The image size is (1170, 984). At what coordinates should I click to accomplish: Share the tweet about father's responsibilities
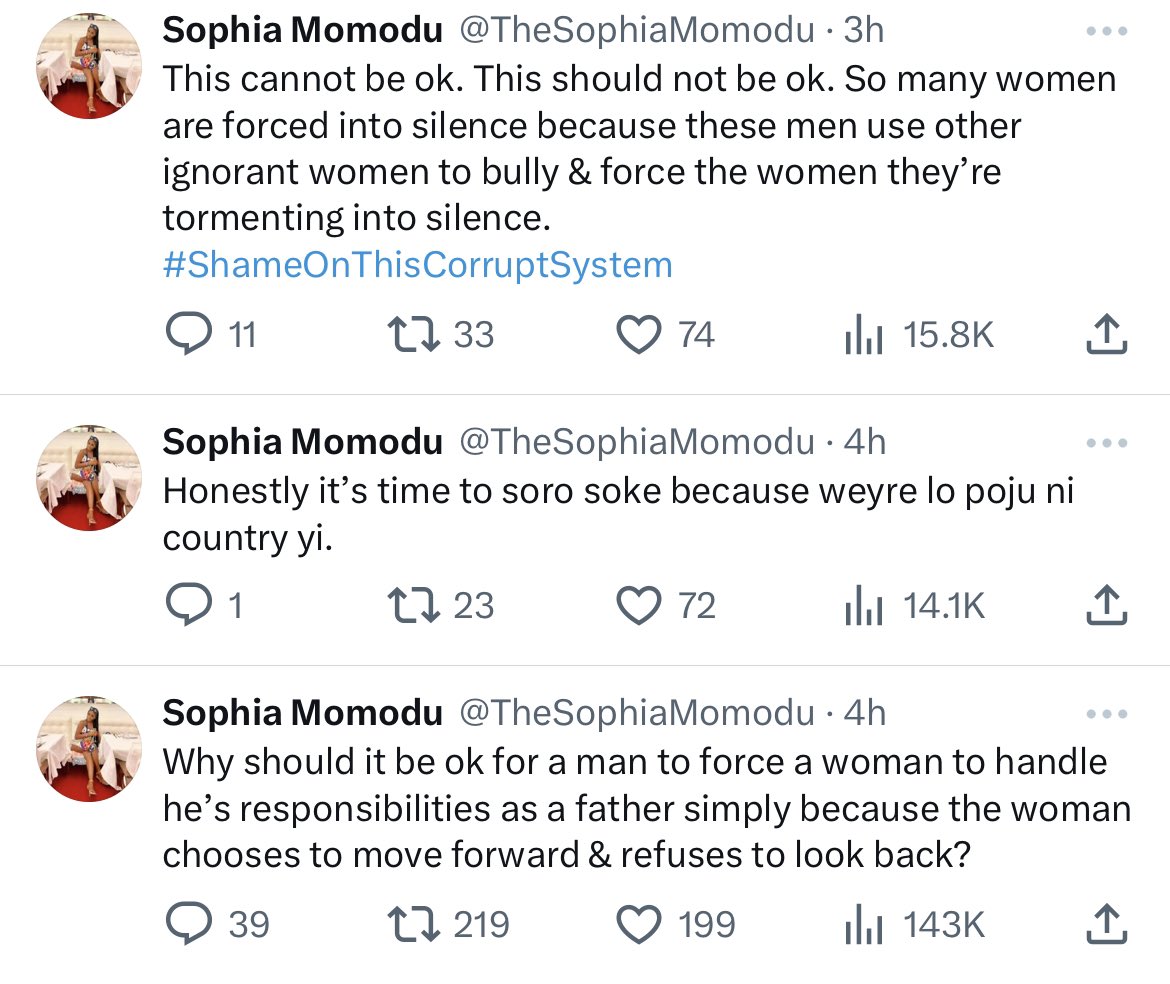(x=1107, y=926)
